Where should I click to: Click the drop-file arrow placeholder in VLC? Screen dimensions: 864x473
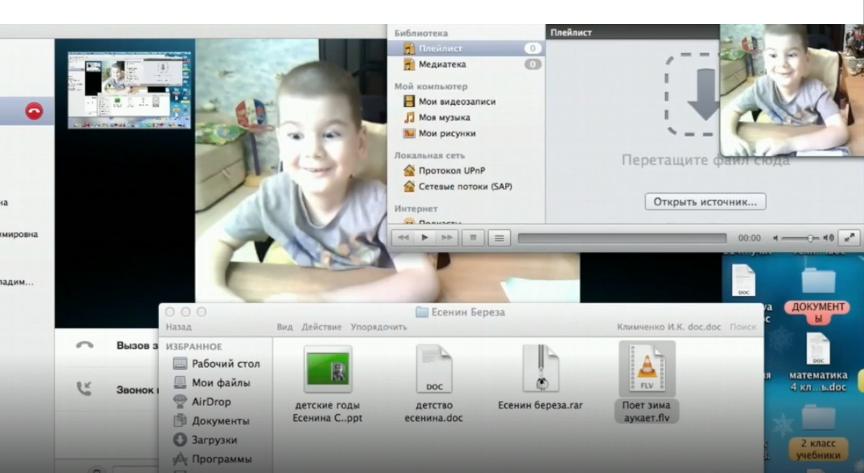[x=692, y=95]
